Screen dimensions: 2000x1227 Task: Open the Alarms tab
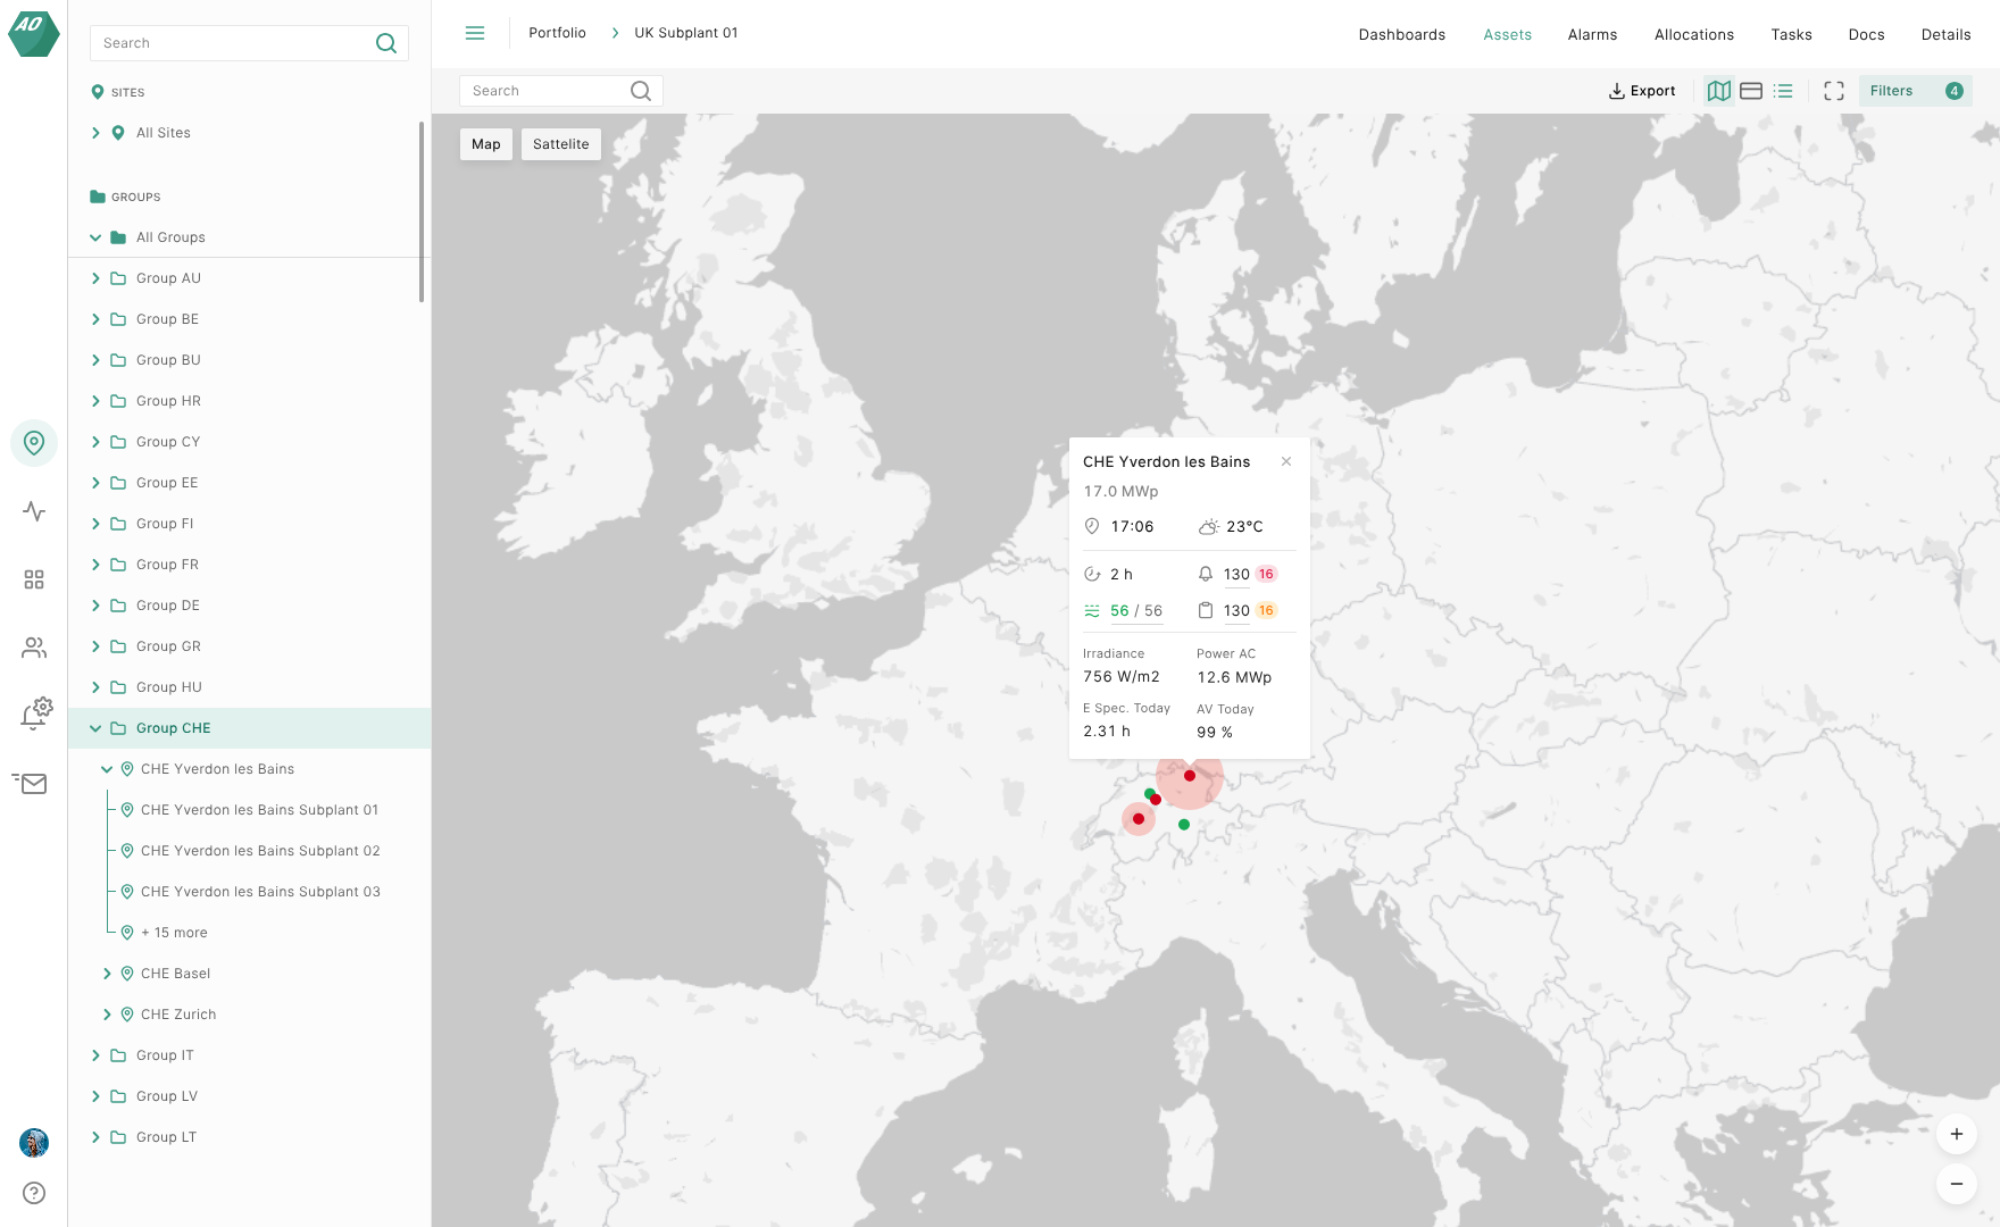click(1592, 35)
